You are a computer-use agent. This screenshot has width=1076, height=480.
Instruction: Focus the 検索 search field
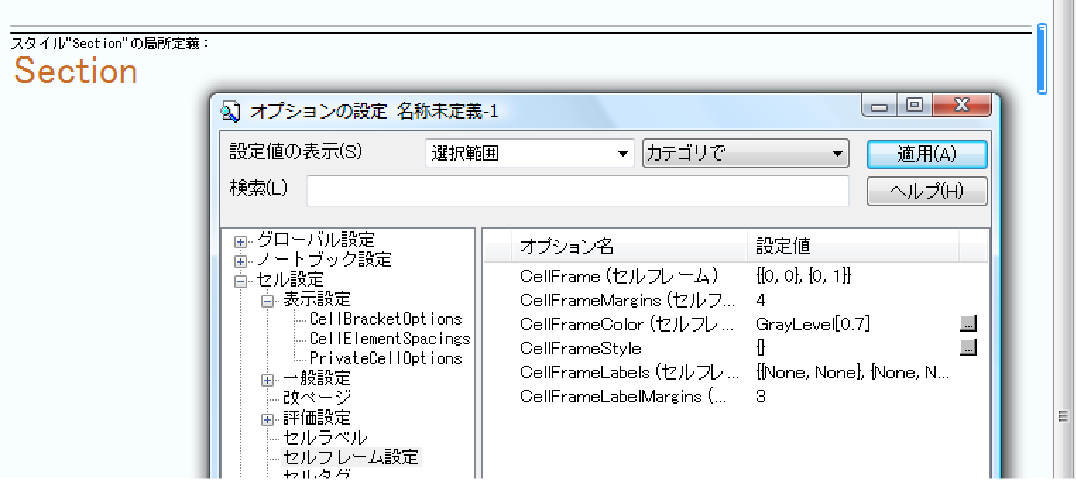point(578,191)
